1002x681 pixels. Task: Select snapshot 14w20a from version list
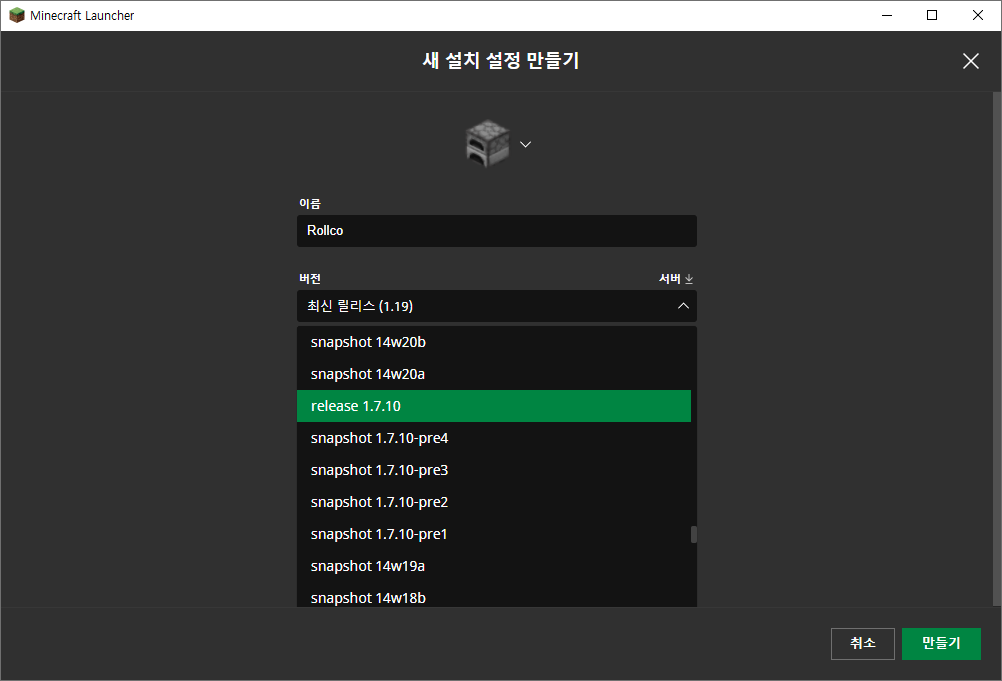point(493,374)
